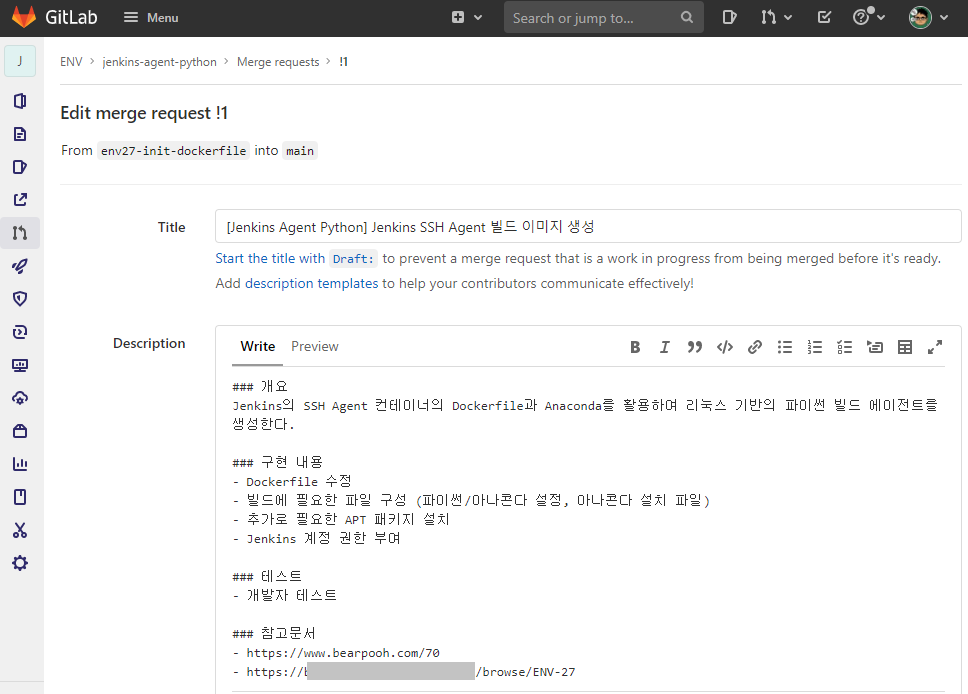Click into the Title input field

click(588, 227)
